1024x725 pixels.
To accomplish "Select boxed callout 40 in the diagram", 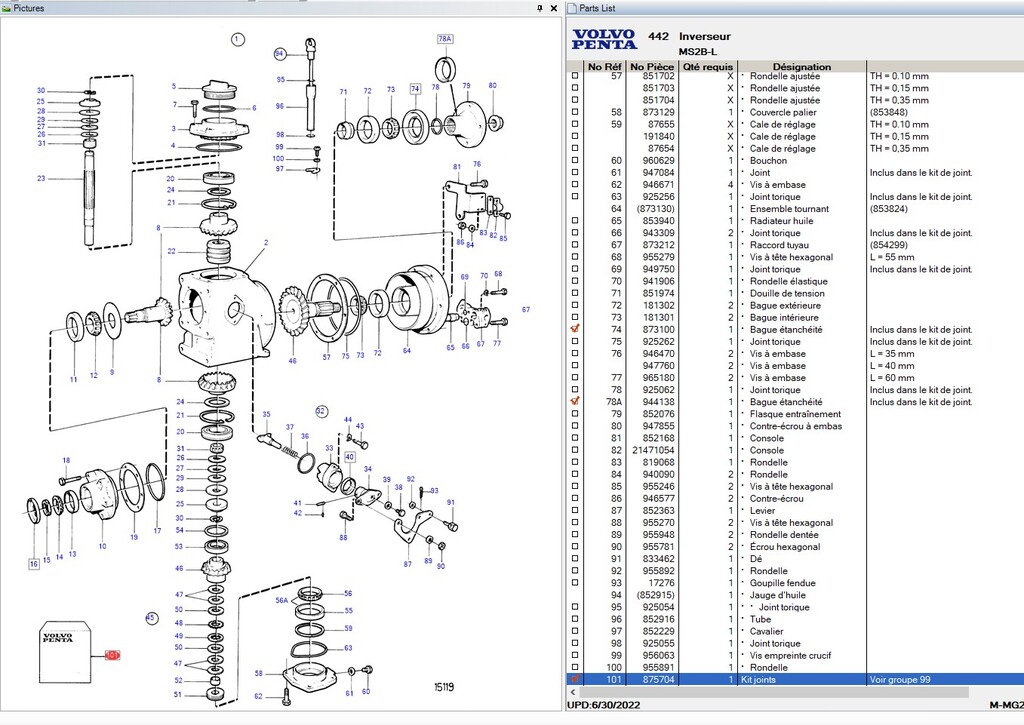I will click(349, 457).
